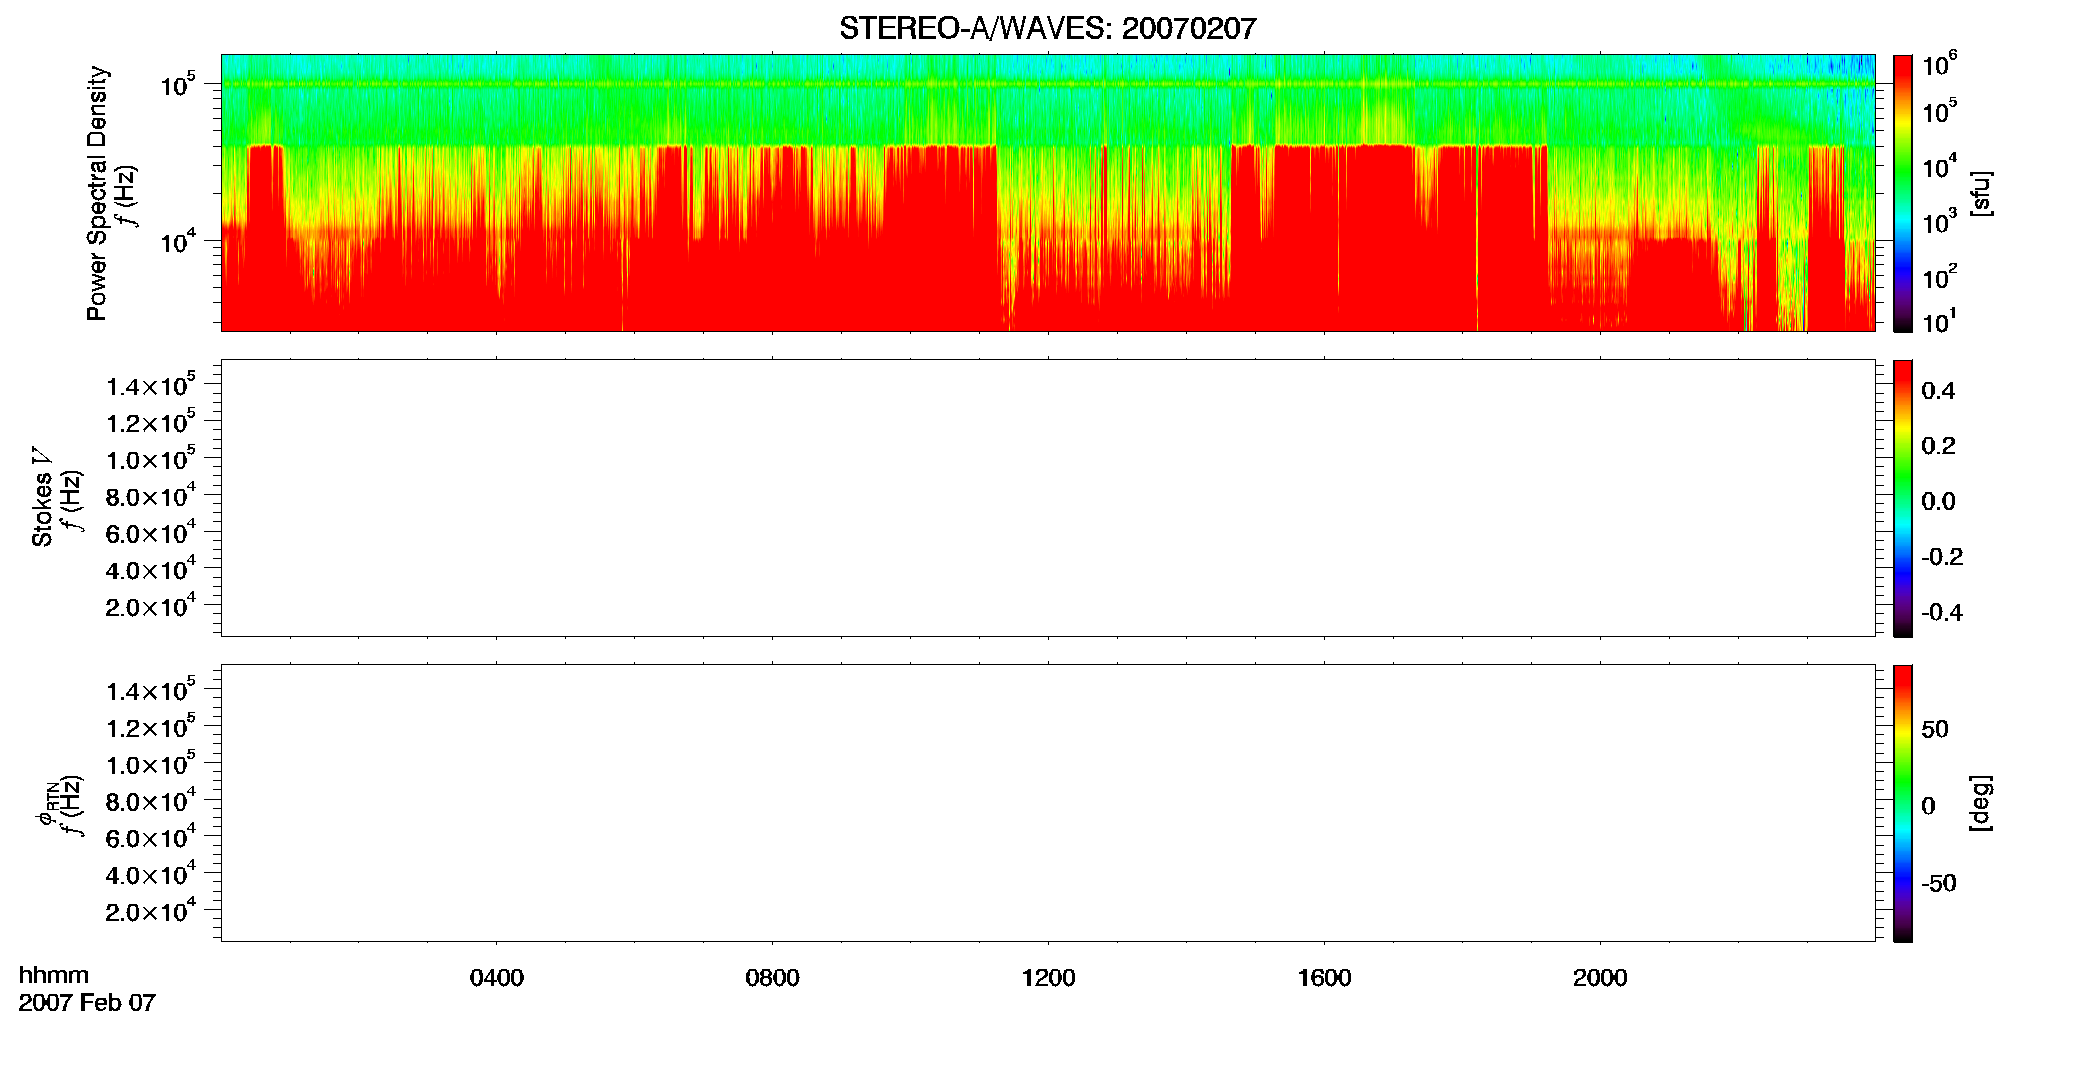Click the 10^1 label on sfu colorbar
This screenshot has width=2096, height=1080.
click(x=1939, y=321)
